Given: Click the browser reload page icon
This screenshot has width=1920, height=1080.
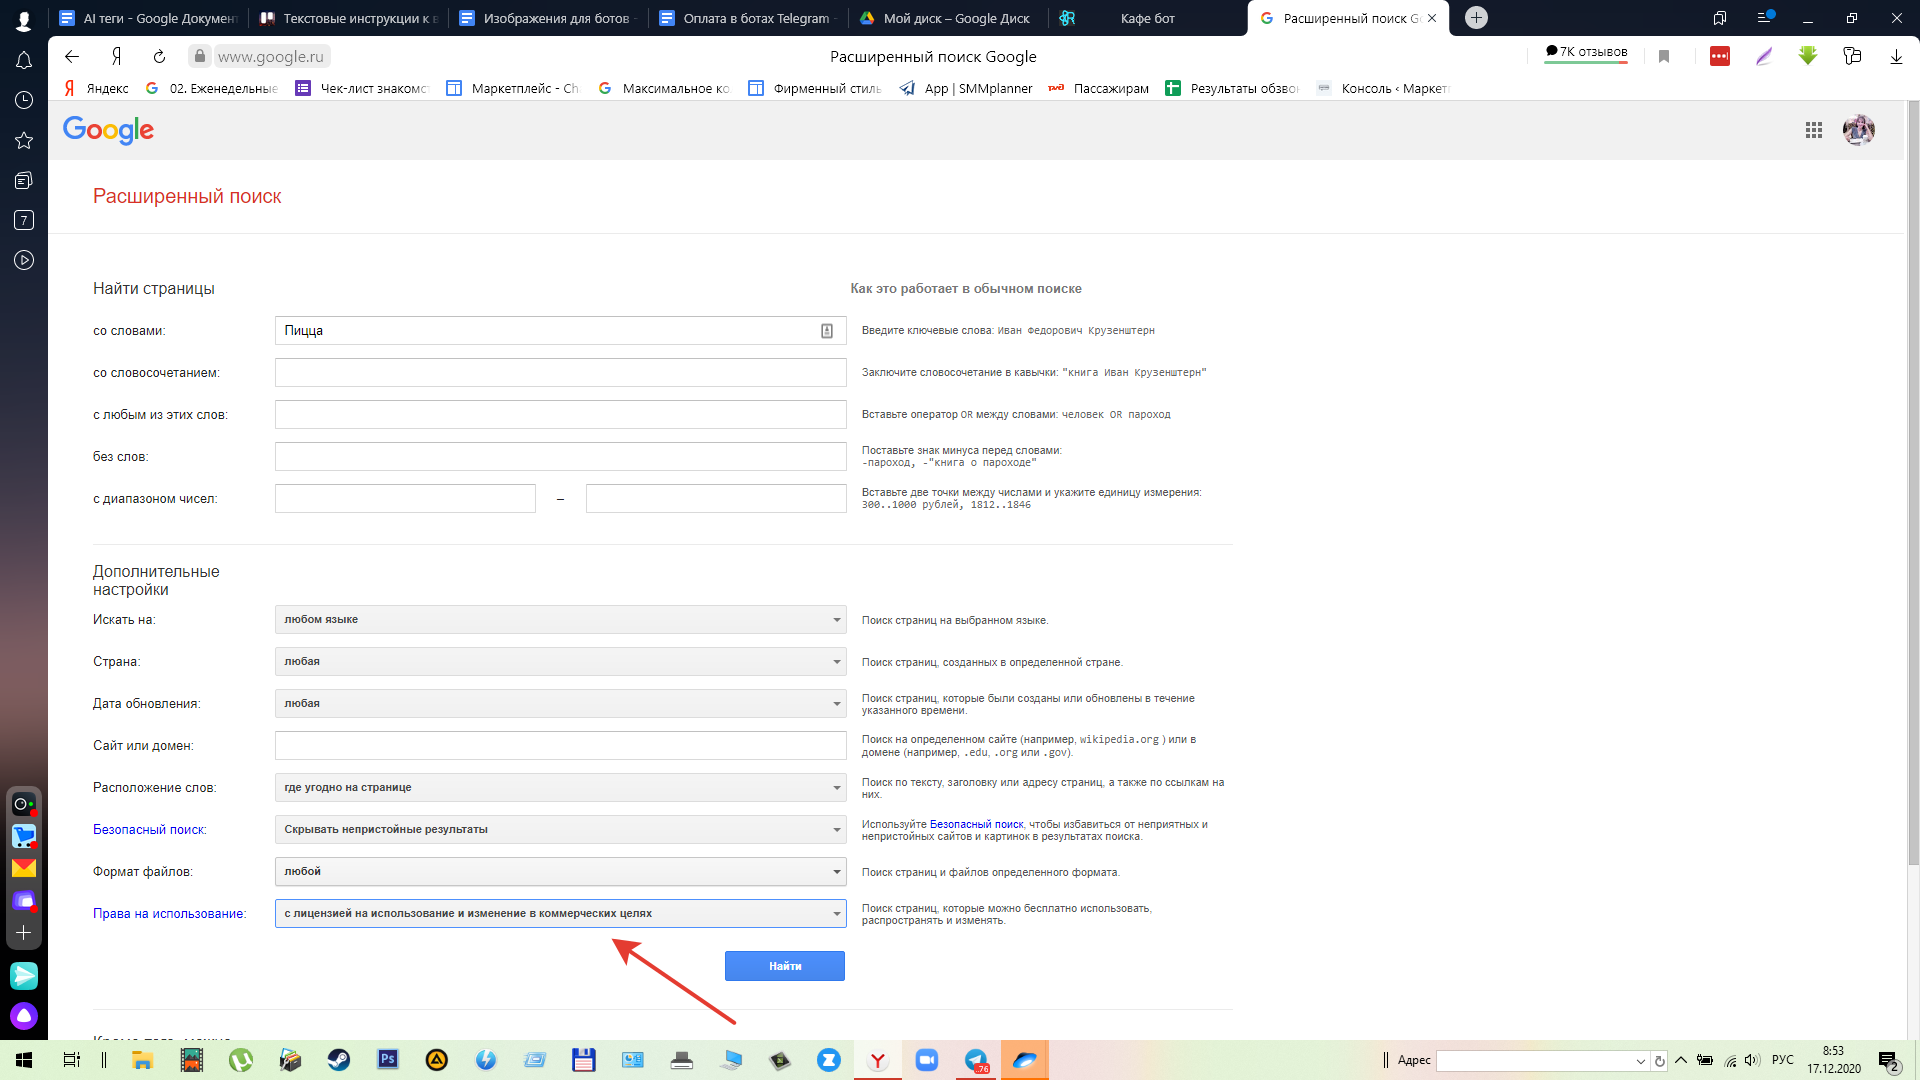Looking at the screenshot, I should 159,57.
